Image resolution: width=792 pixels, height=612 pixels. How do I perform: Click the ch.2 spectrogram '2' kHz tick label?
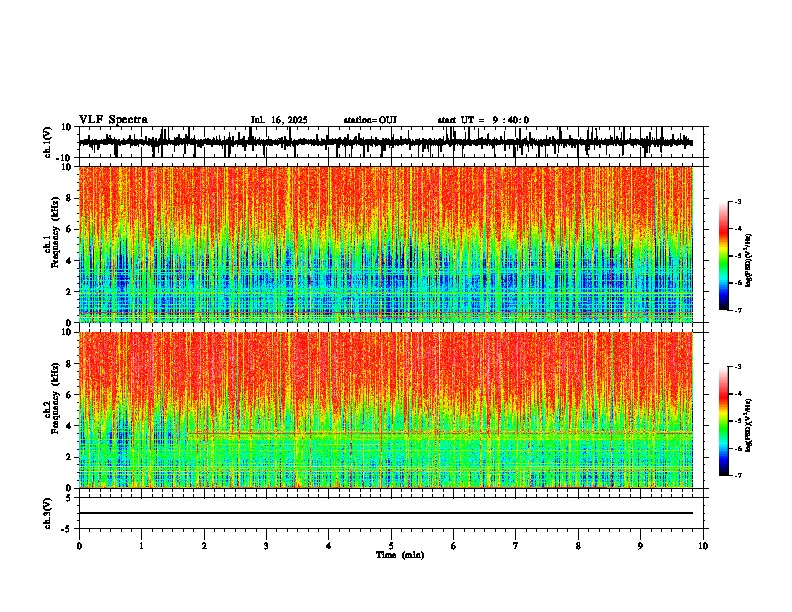pyautogui.click(x=69, y=457)
